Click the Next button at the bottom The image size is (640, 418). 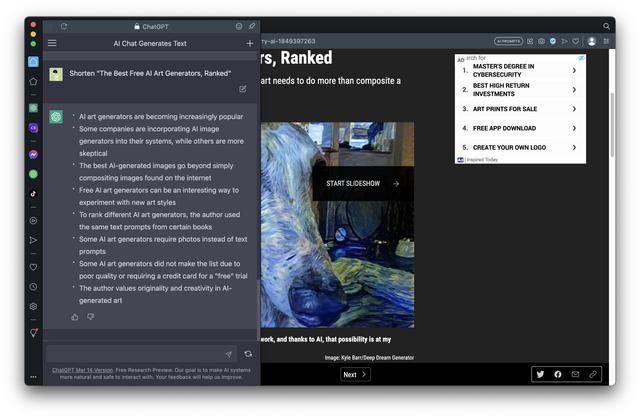tap(355, 374)
